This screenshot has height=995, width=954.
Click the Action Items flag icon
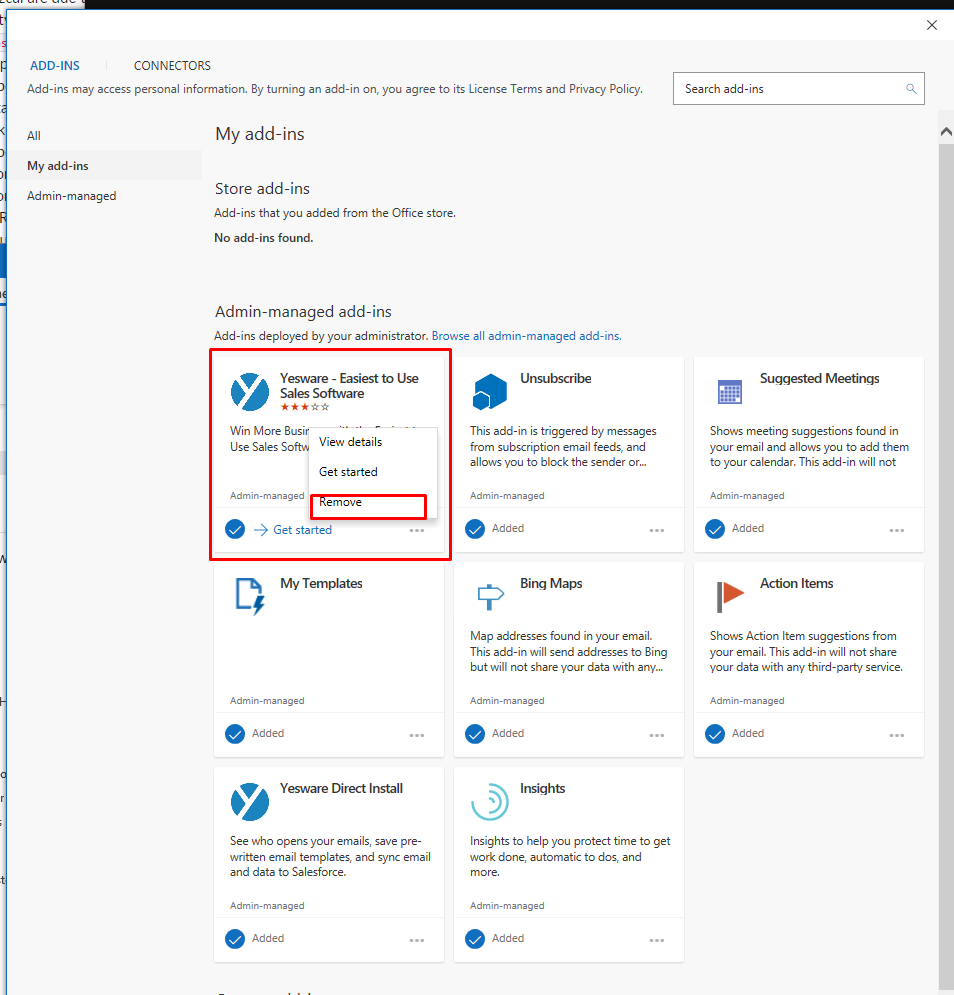[x=730, y=597]
